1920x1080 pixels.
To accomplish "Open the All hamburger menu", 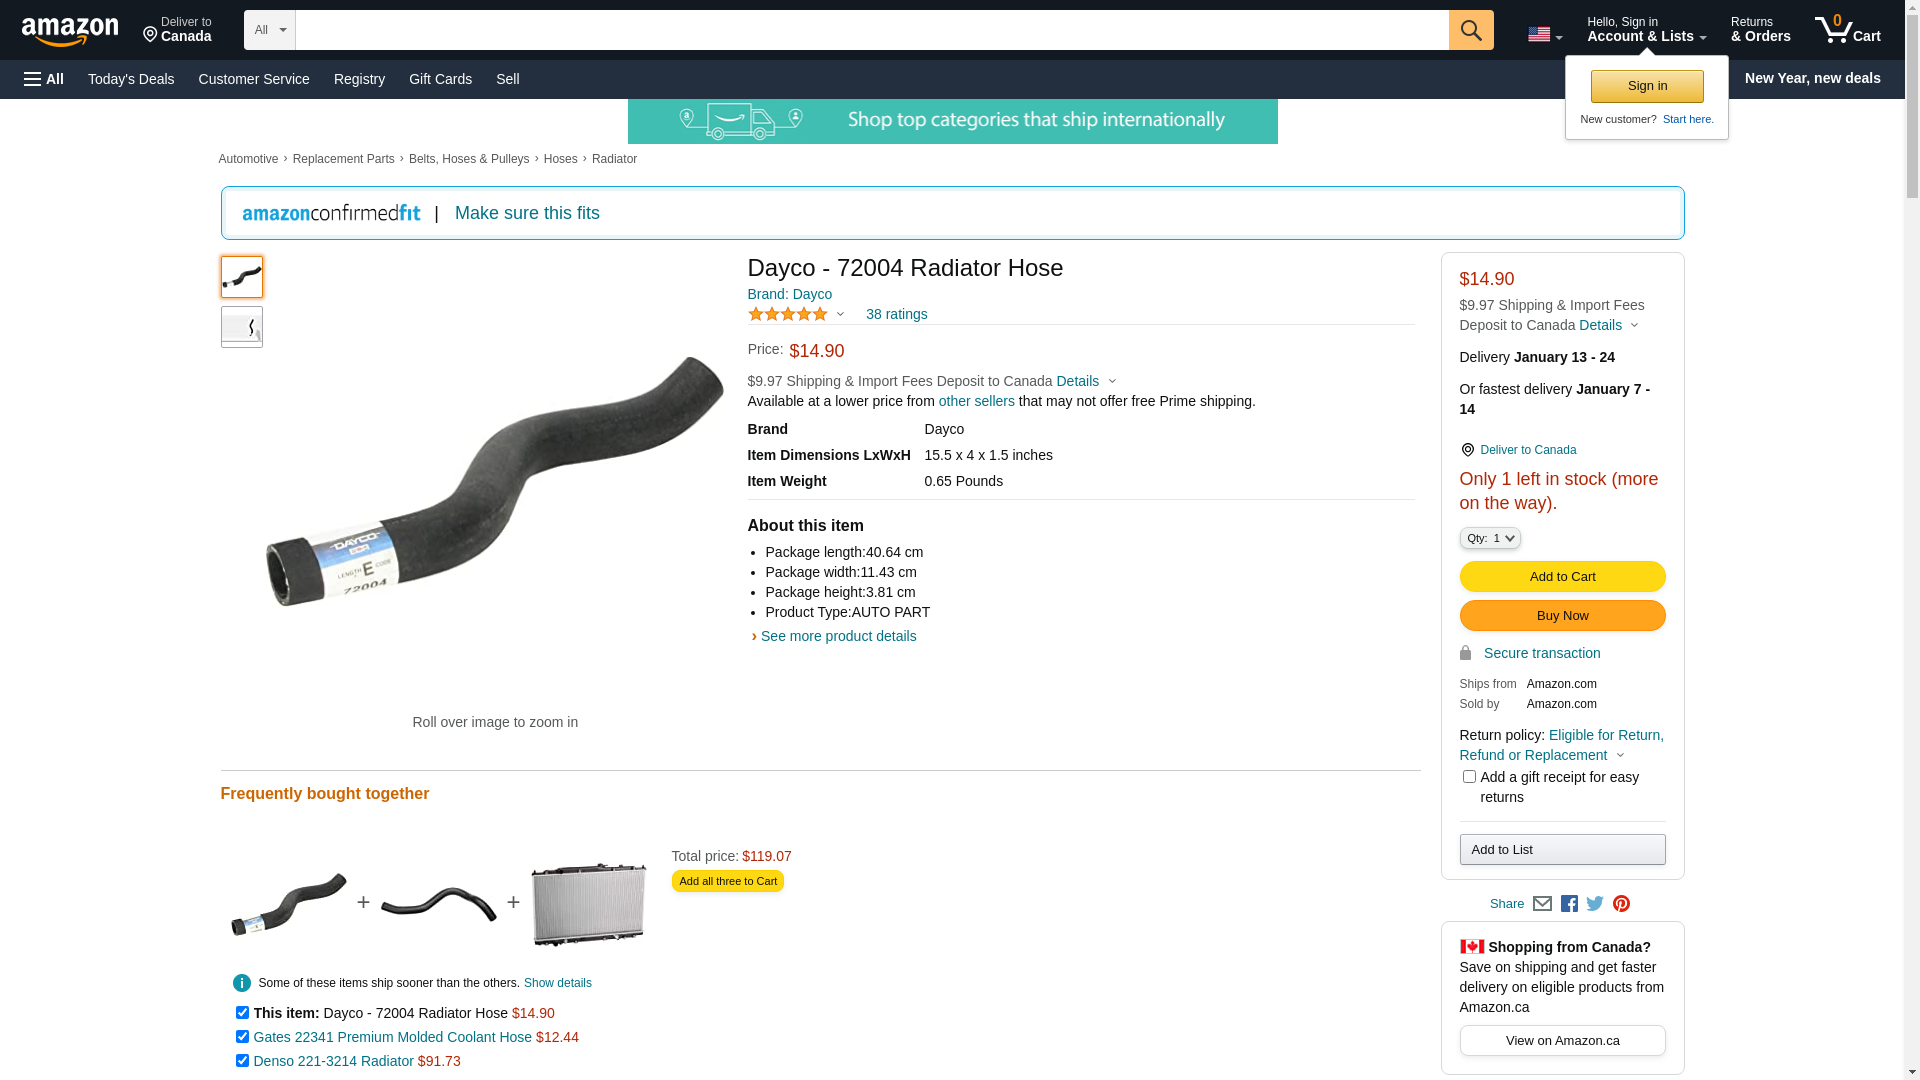I will [x=44, y=79].
